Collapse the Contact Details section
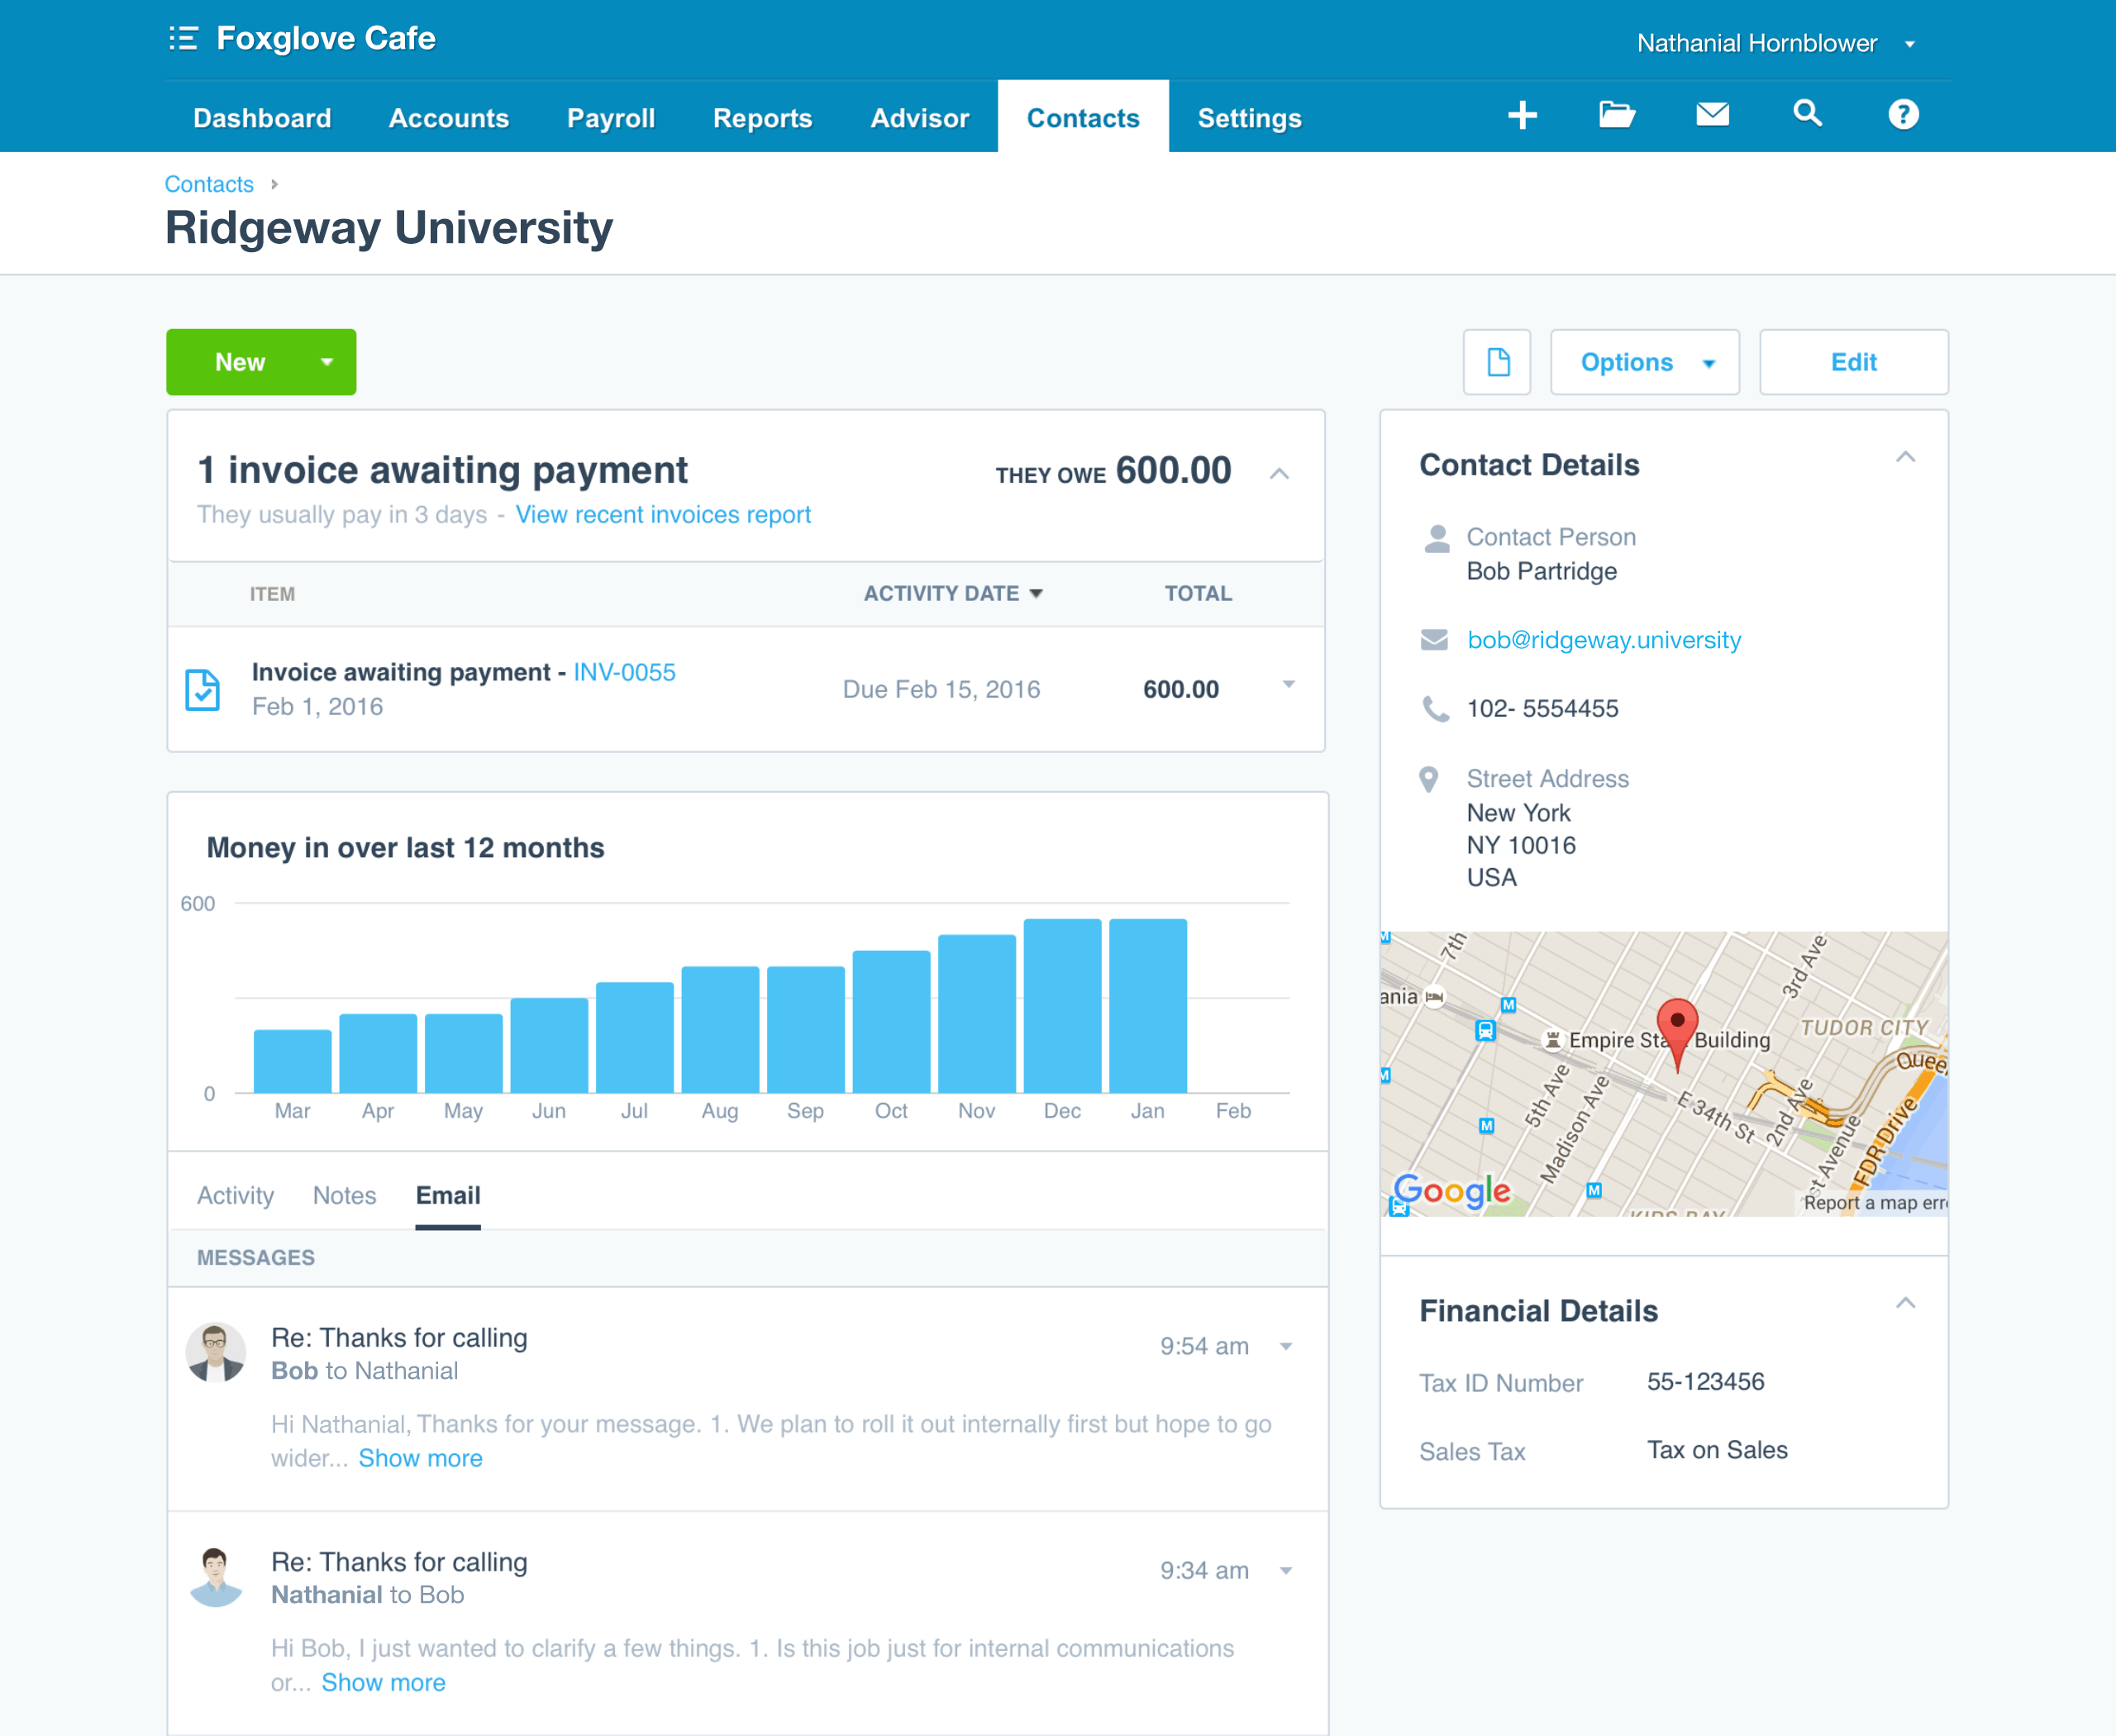 tap(1905, 457)
